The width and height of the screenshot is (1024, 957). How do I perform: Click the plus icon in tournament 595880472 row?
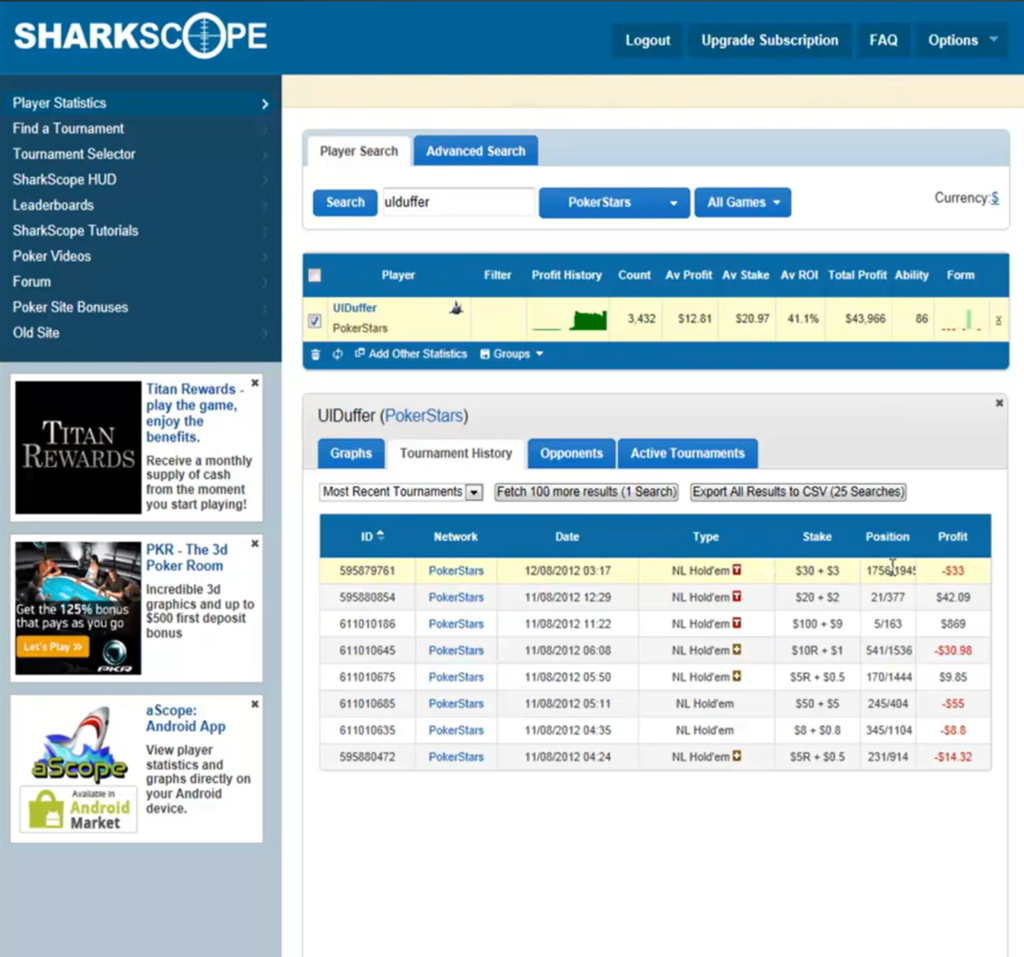point(737,756)
